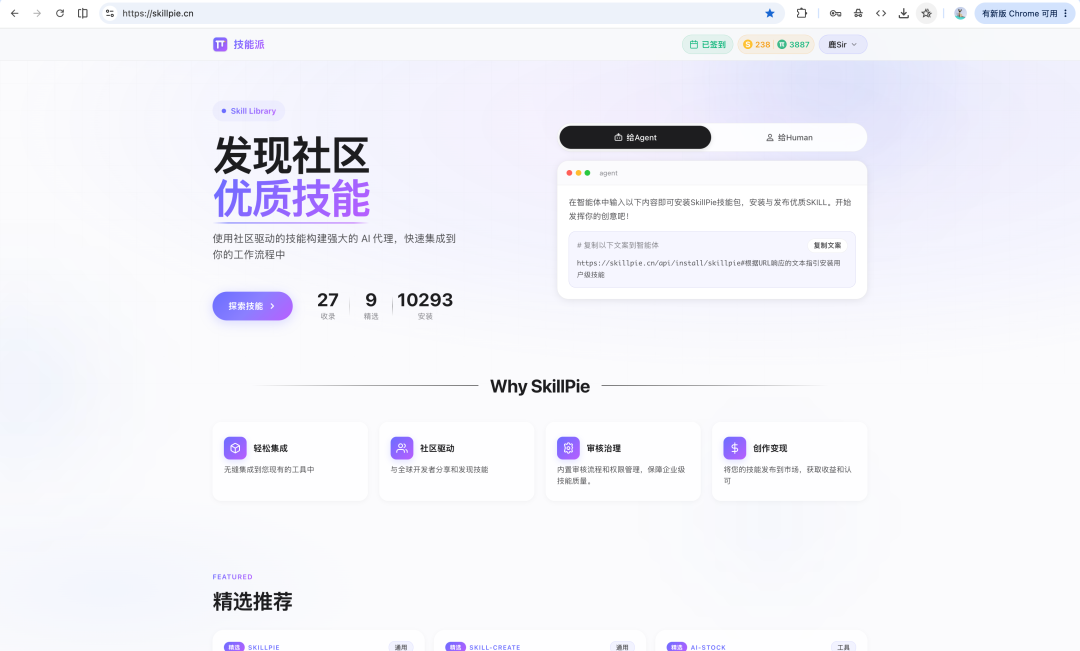Click the blue bookmark star

coord(770,13)
